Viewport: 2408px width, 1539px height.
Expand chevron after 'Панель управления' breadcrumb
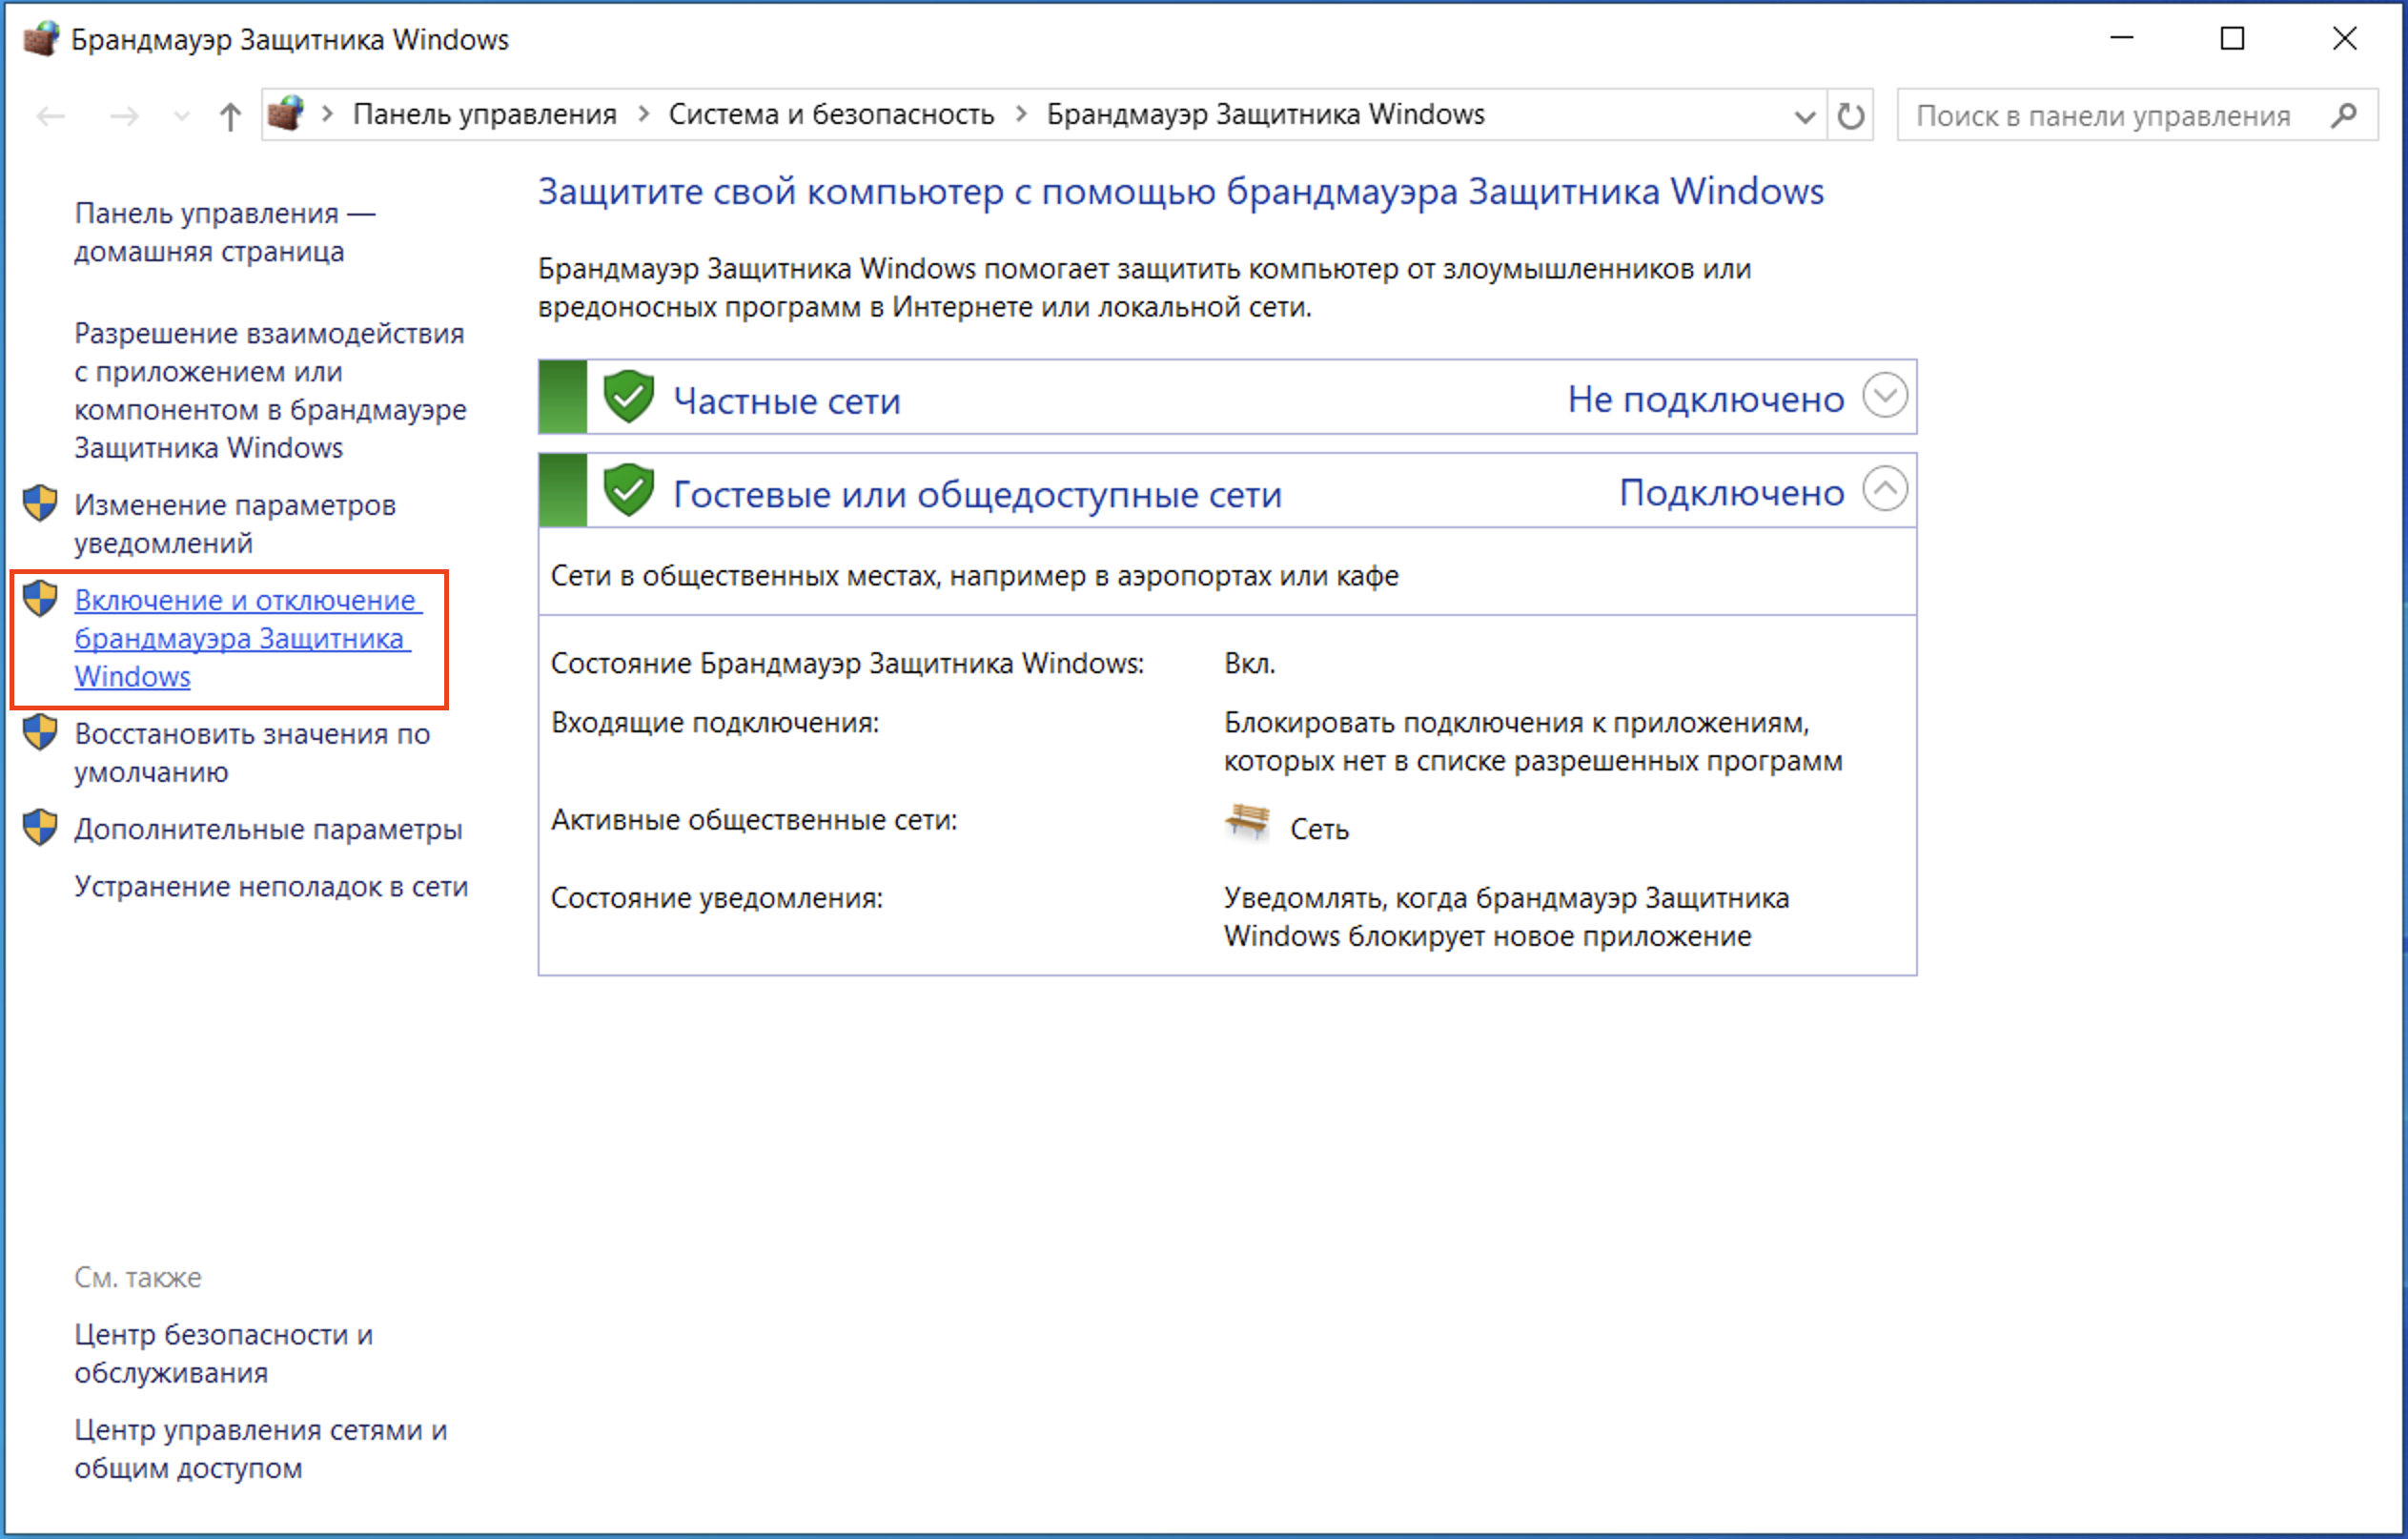click(x=644, y=114)
